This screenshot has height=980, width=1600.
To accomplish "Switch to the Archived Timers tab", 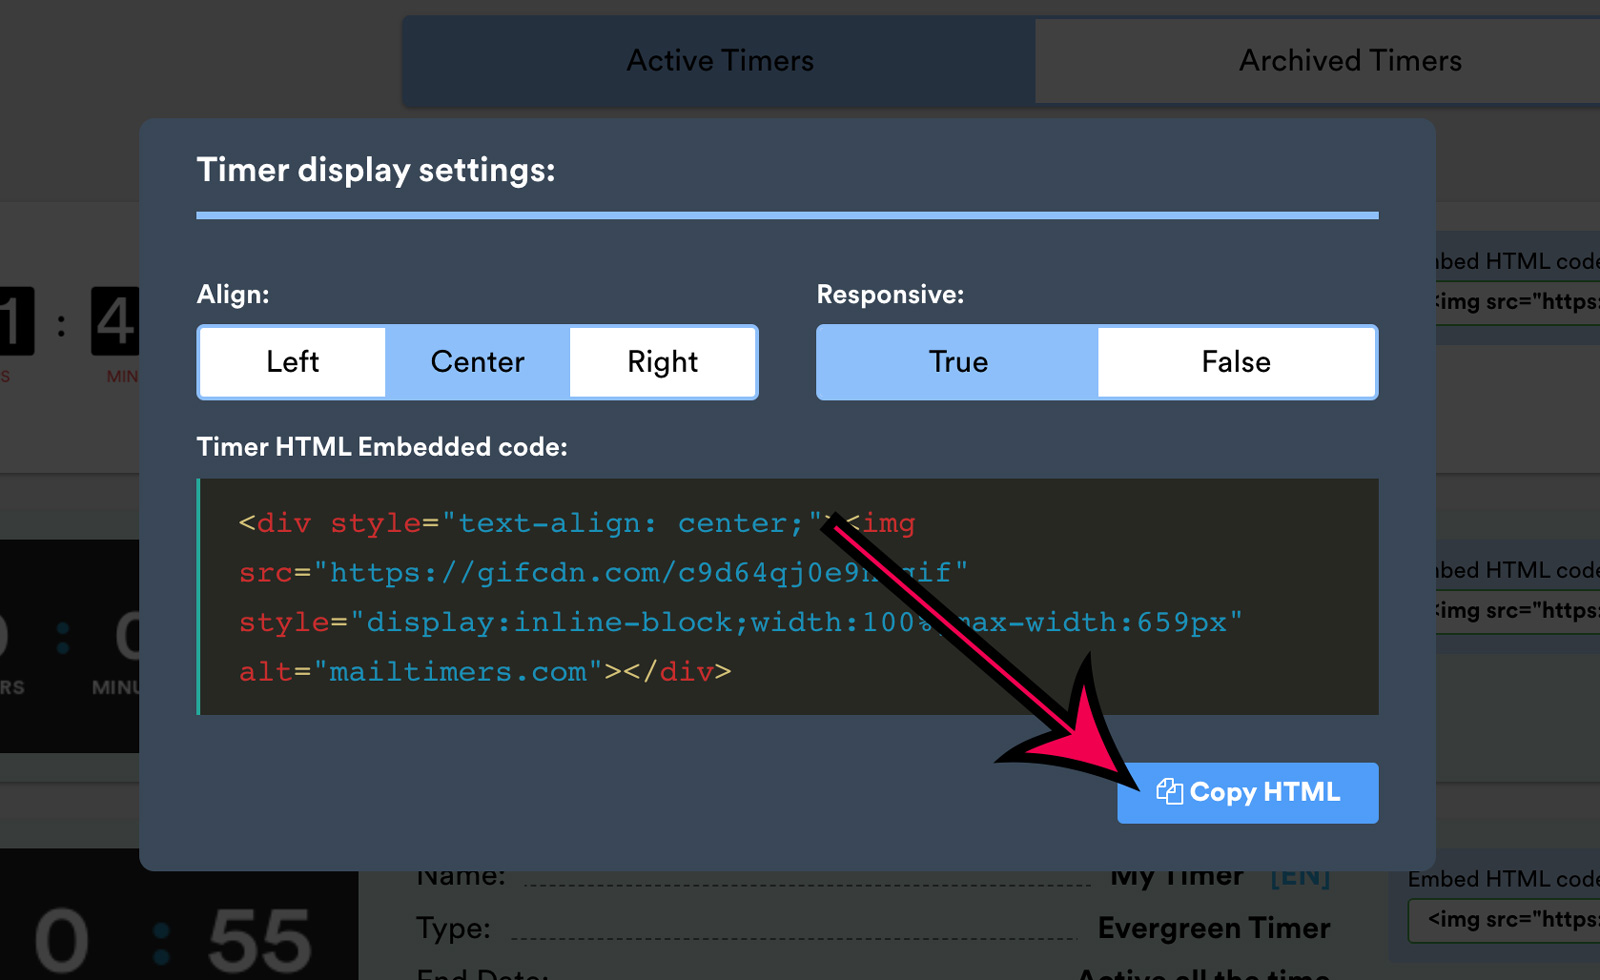I will [1350, 60].
